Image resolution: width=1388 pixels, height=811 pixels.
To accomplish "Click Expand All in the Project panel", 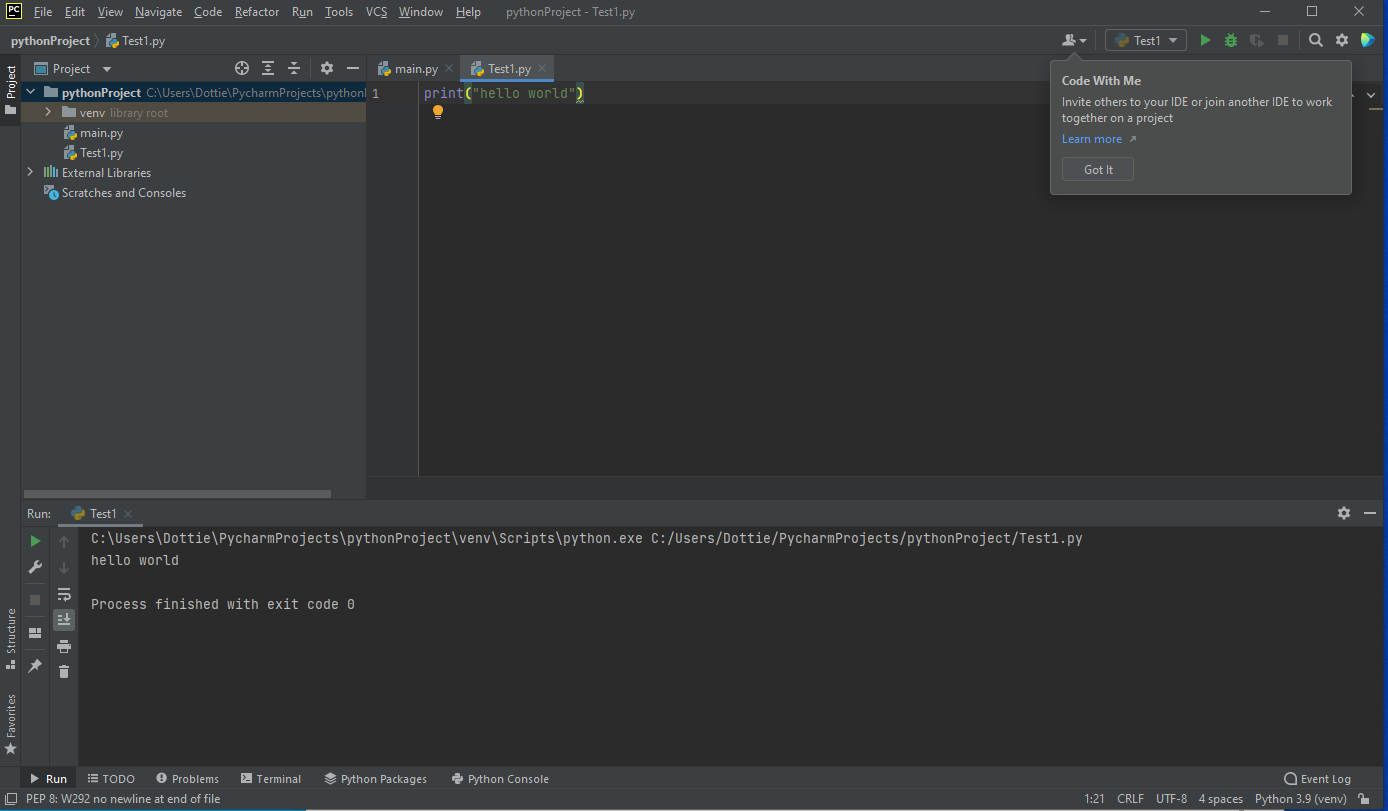I will coord(268,68).
